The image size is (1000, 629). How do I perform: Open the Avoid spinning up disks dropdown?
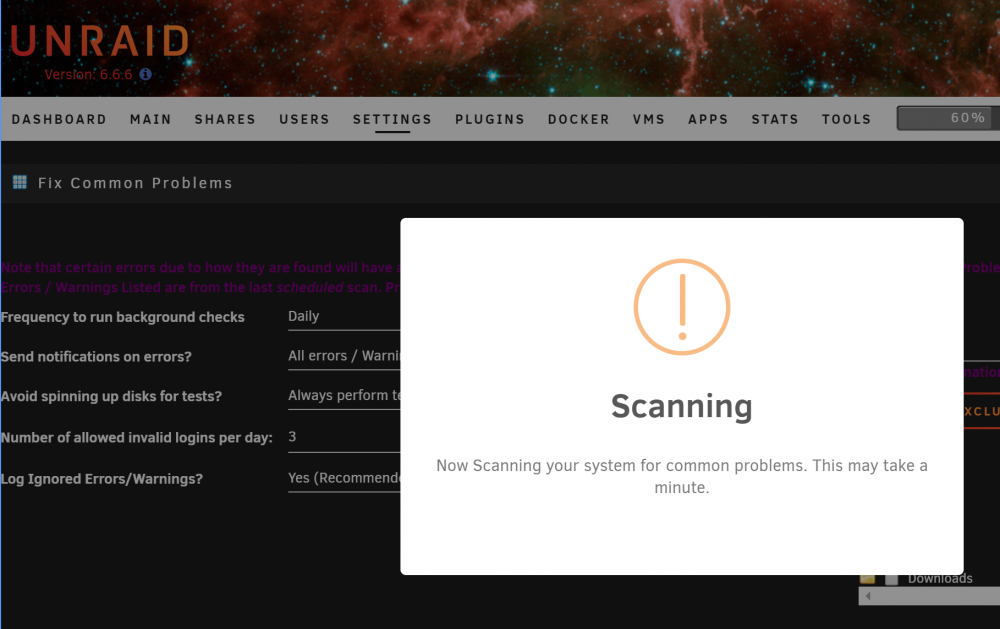click(x=344, y=396)
